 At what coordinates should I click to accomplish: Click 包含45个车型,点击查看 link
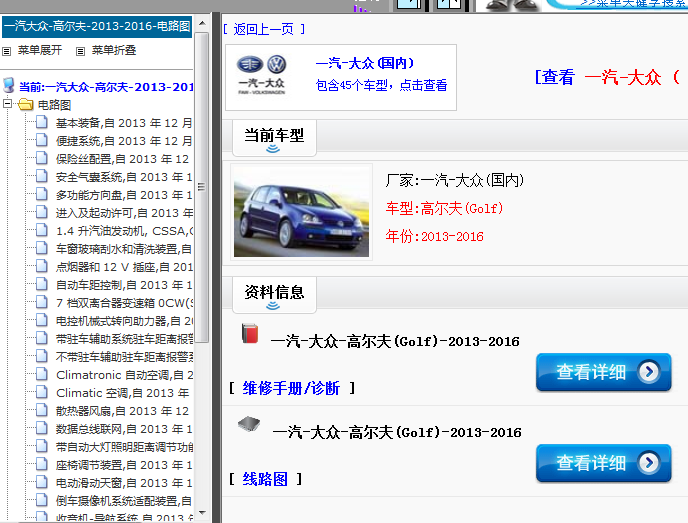pos(381,85)
